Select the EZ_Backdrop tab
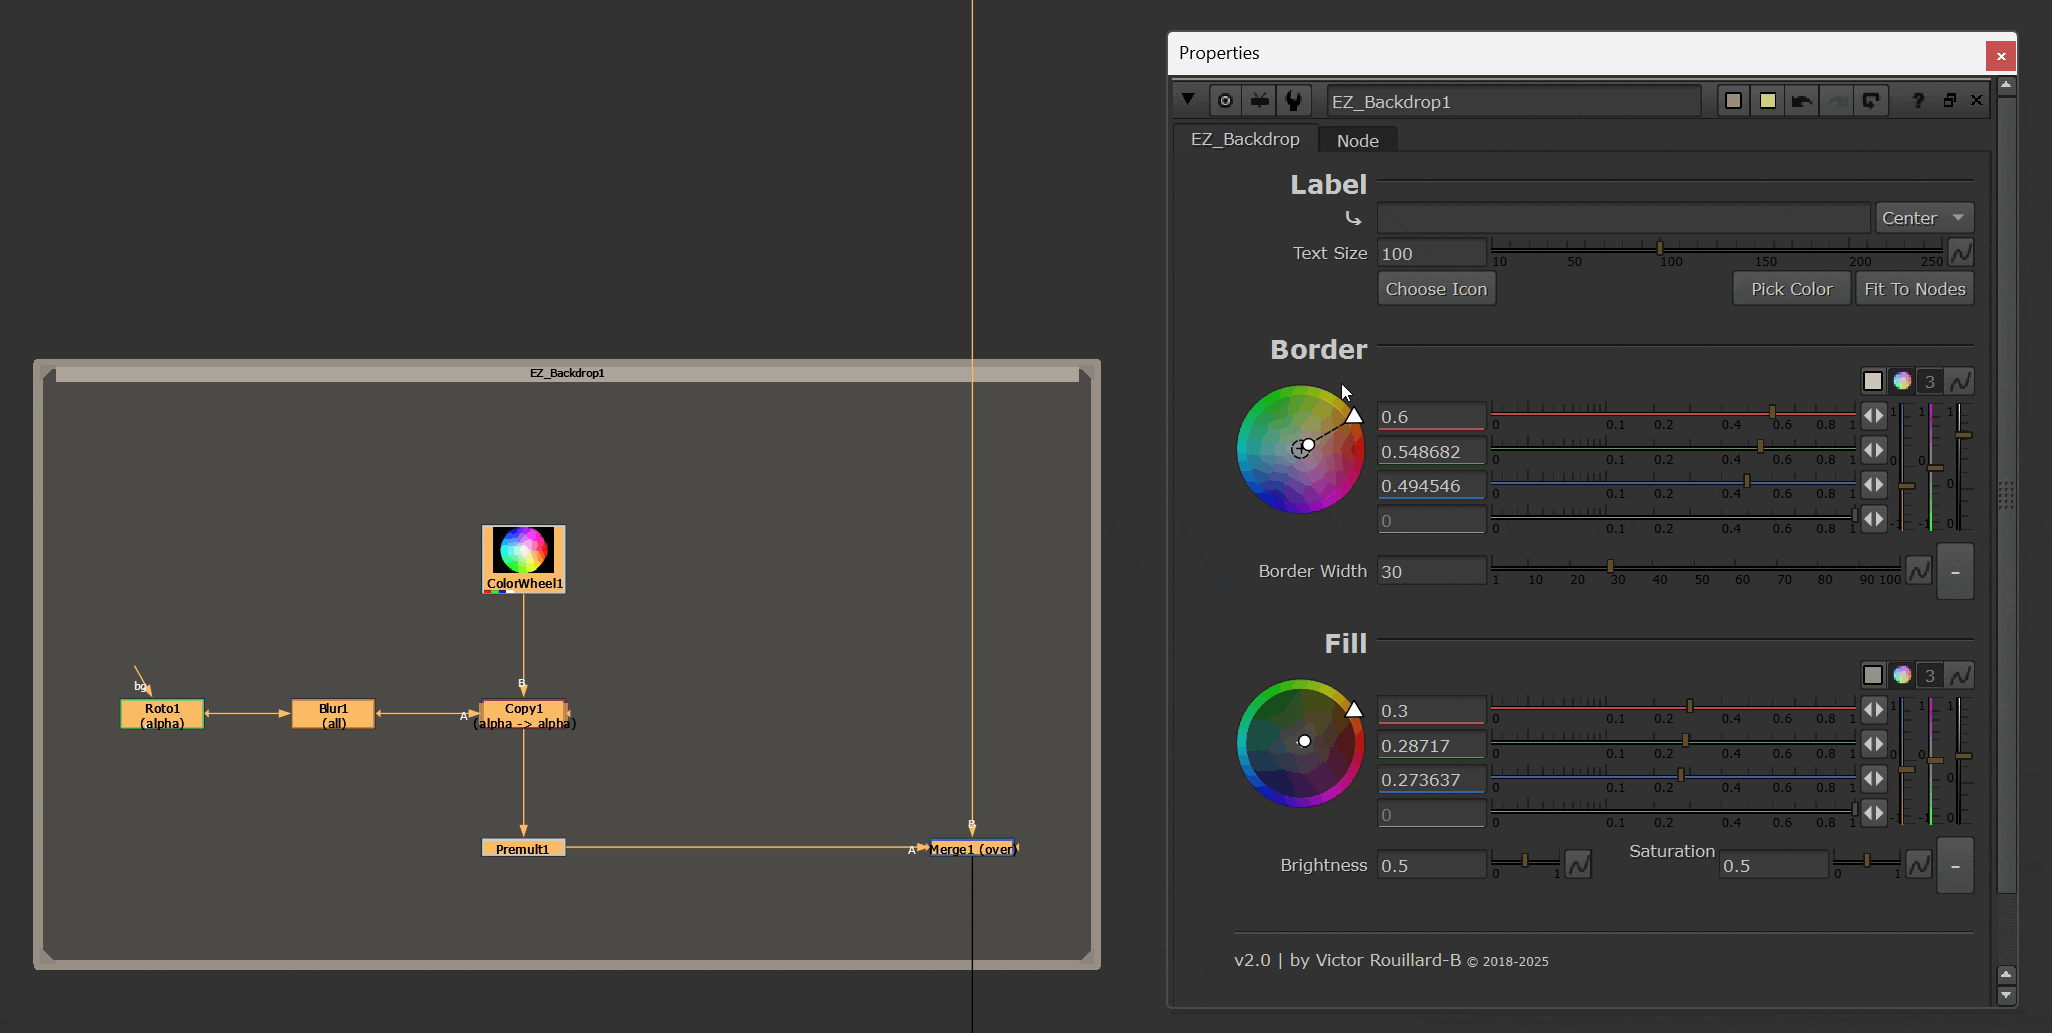This screenshot has height=1033, width=2052. (x=1245, y=140)
